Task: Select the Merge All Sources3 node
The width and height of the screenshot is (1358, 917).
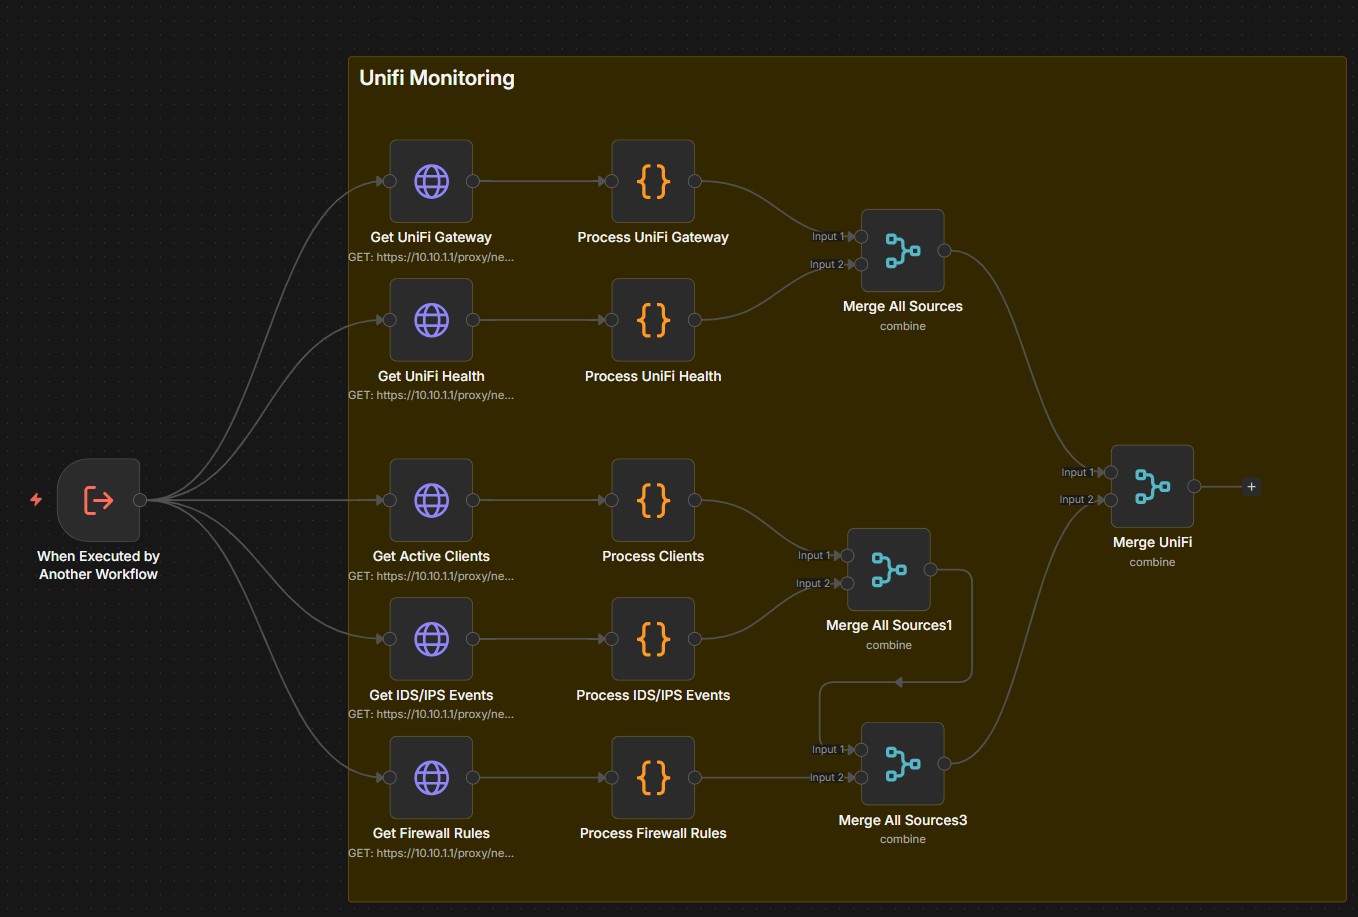Action: click(x=902, y=763)
